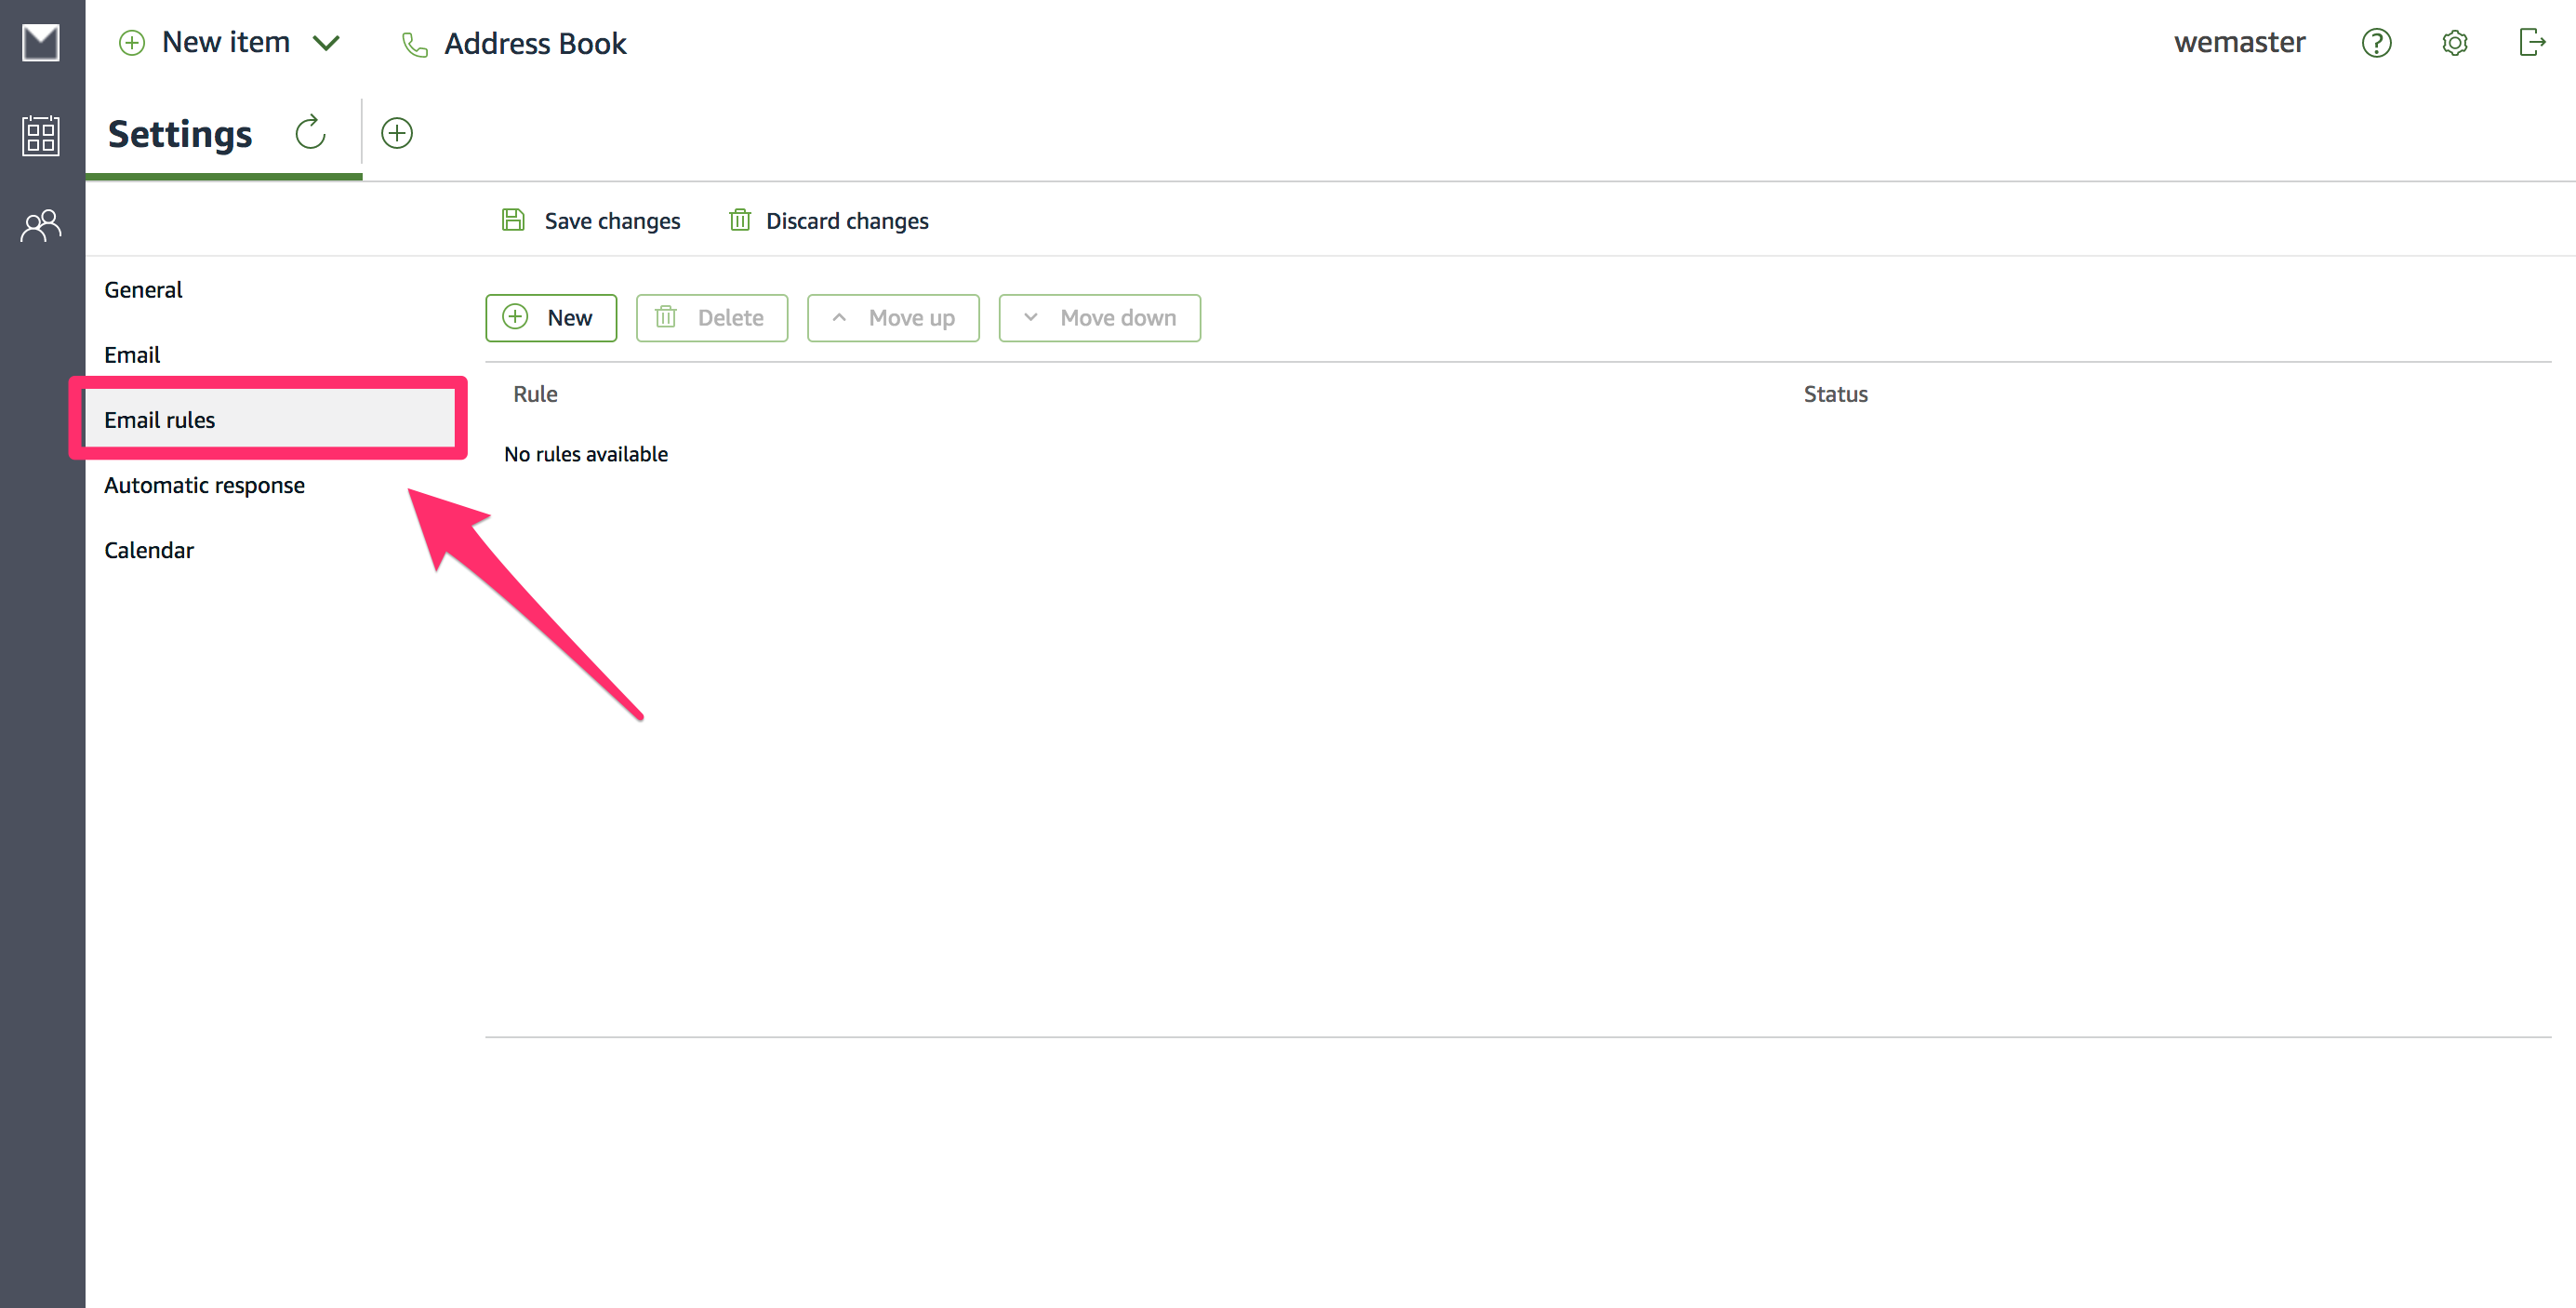
Task: Click the refresh icon beside Settings
Action: tap(311, 133)
